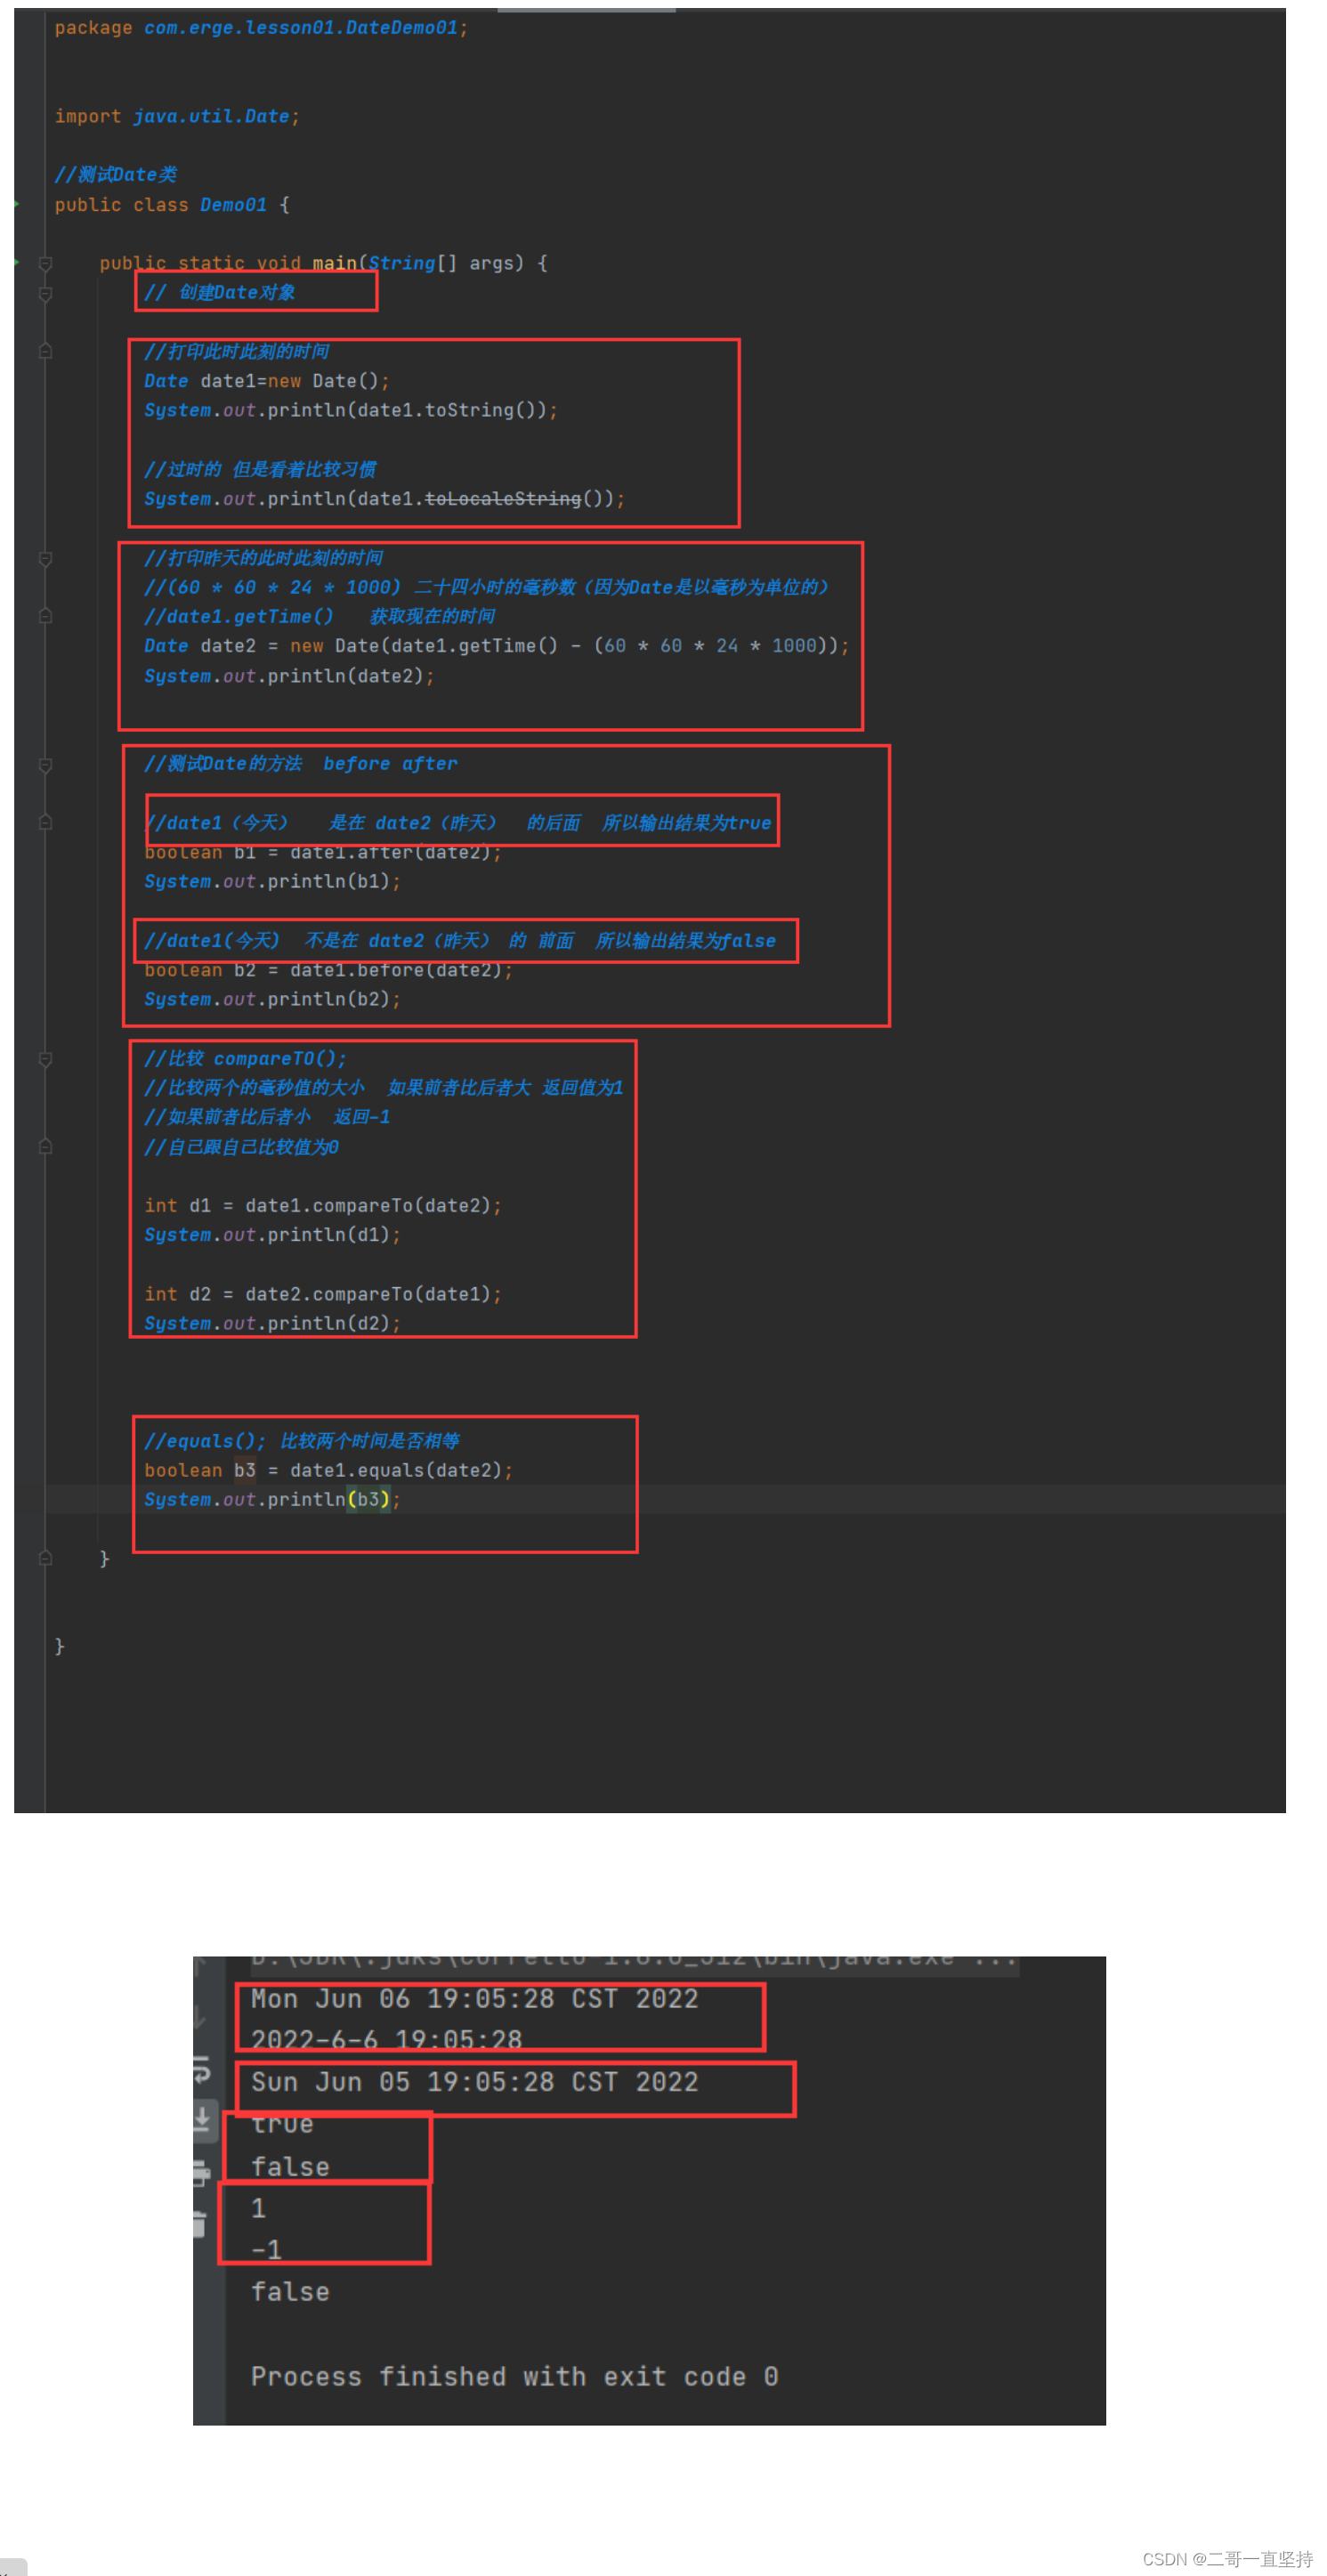Collapse fold marker beside 比较 compareTO() comment
Screen dimensions: 1327x2576
pyautogui.click(x=45, y=1058)
